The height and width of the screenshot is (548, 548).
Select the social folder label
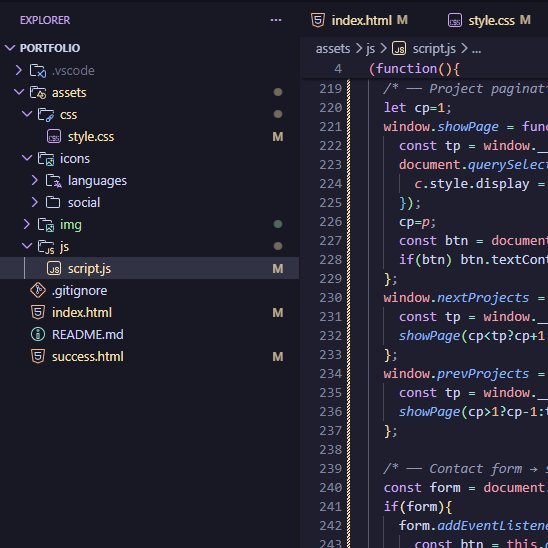84,202
